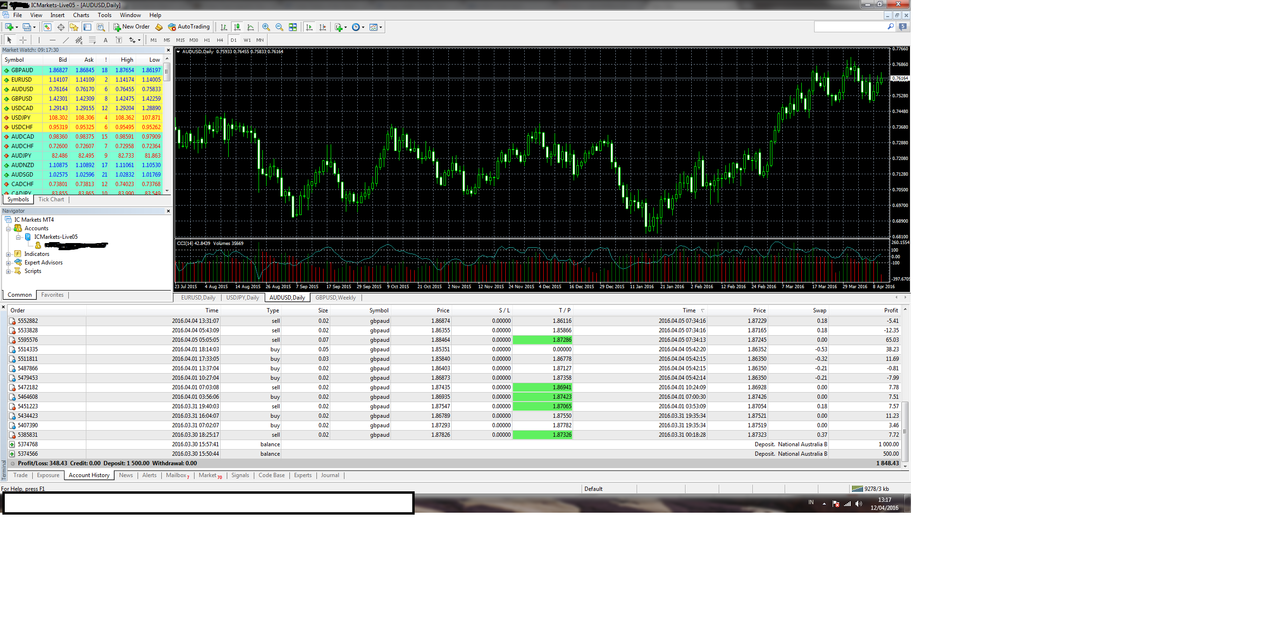The image size is (1280, 620).
Task: Select the Horizontal Line tool
Action: pyautogui.click(x=52, y=40)
